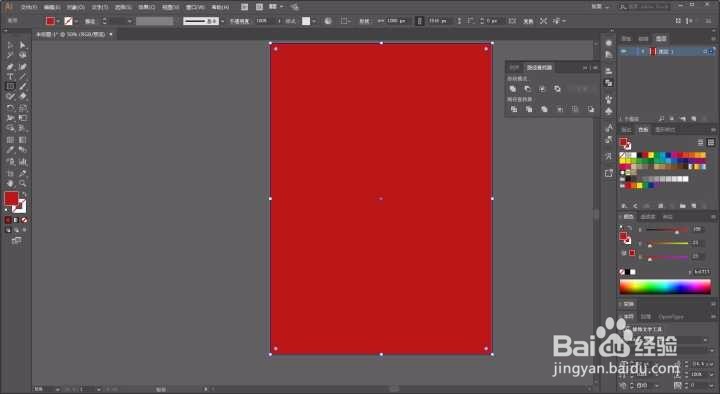Viewport: 720px width, 394px height.
Task: Select the Direct Selection tool (white arrow)
Action: pyautogui.click(x=22, y=45)
